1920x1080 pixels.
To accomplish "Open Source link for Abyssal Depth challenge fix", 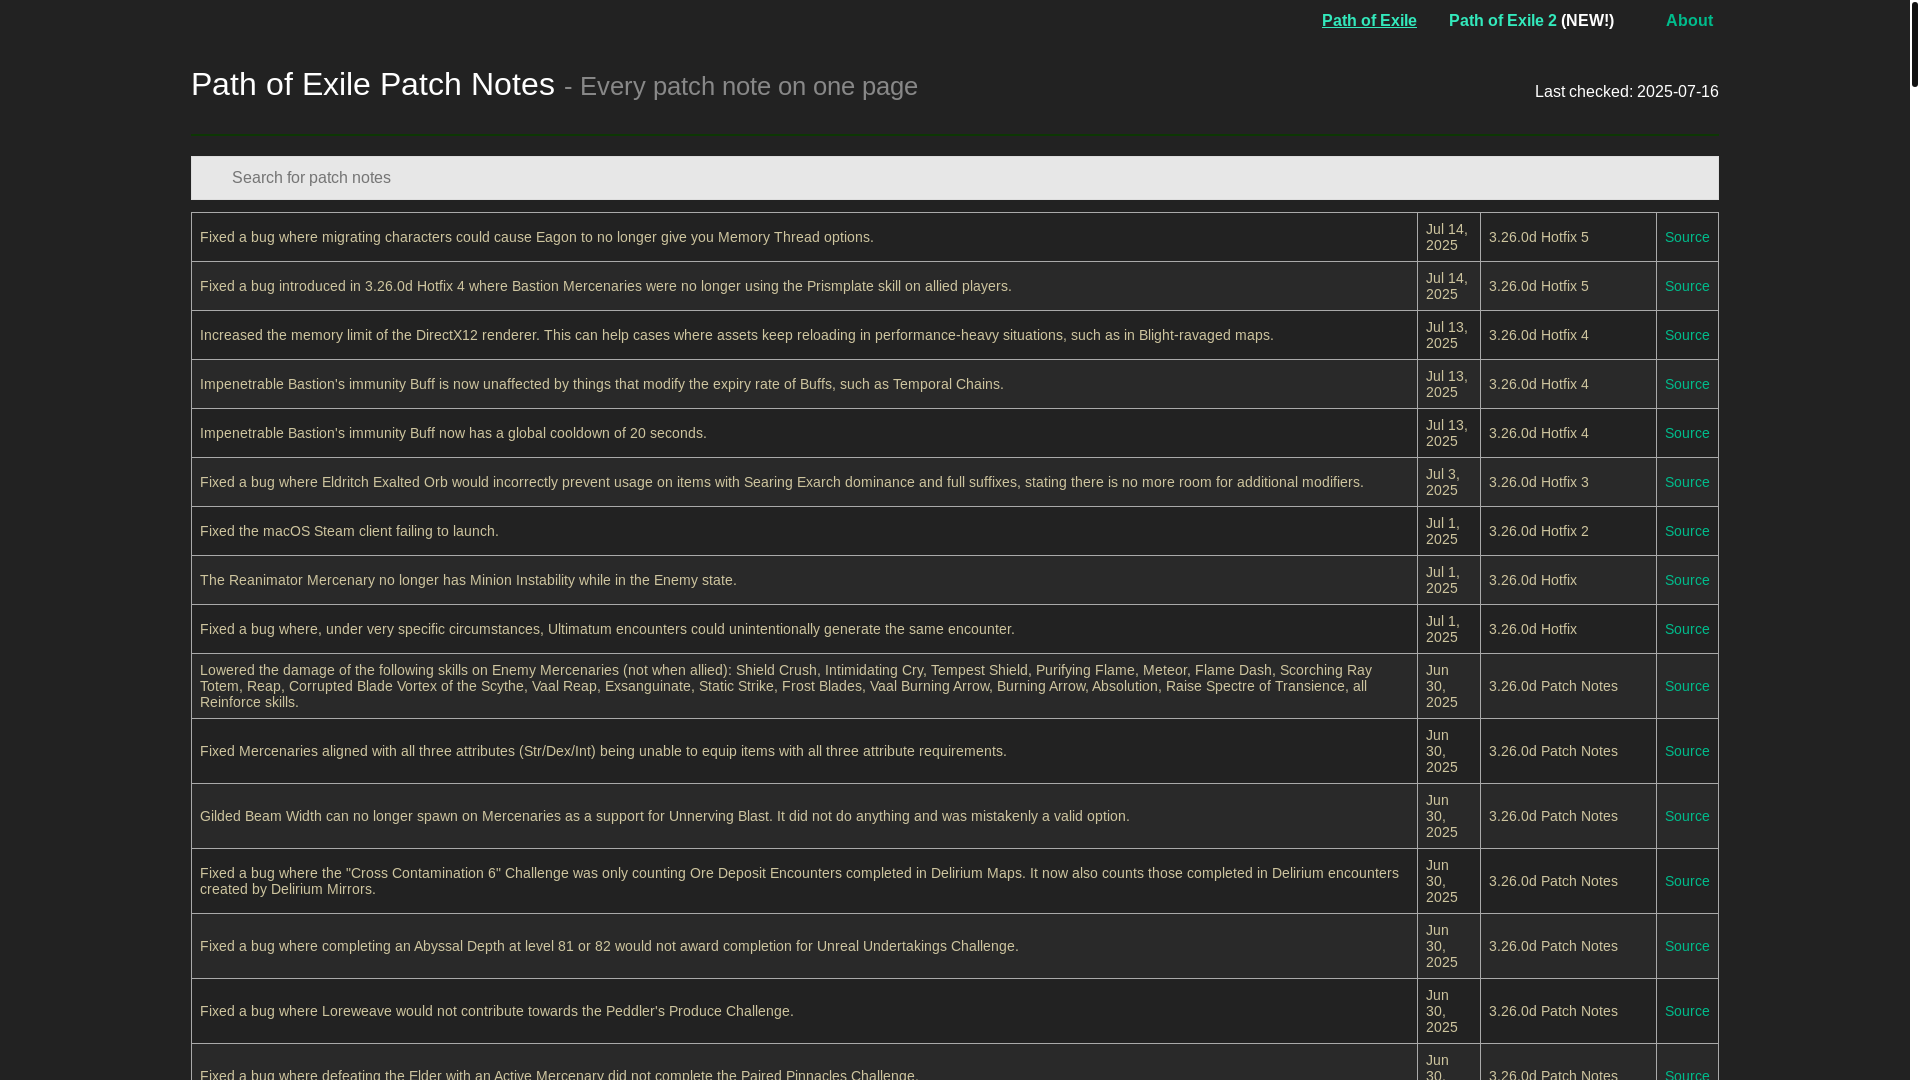I will click(1686, 946).
